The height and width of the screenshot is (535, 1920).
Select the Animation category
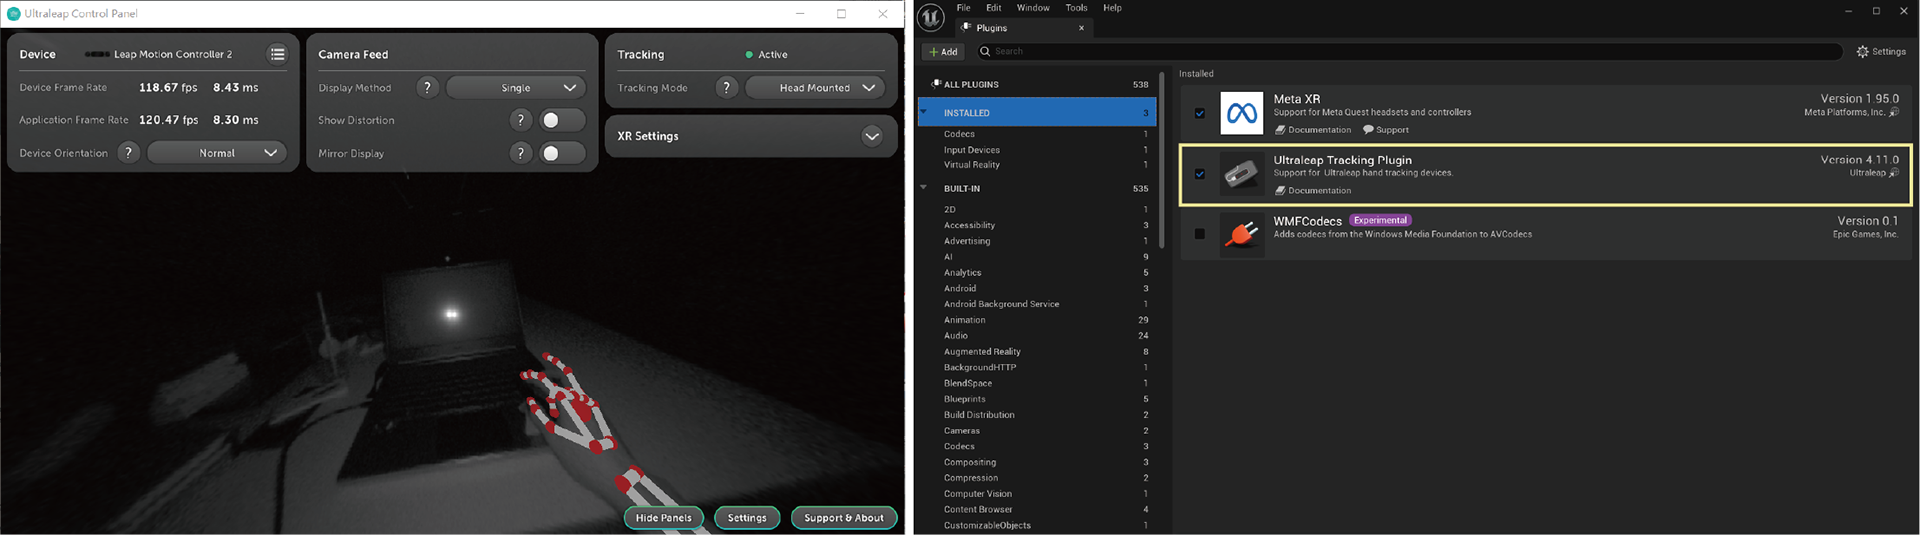[x=1037, y=320]
